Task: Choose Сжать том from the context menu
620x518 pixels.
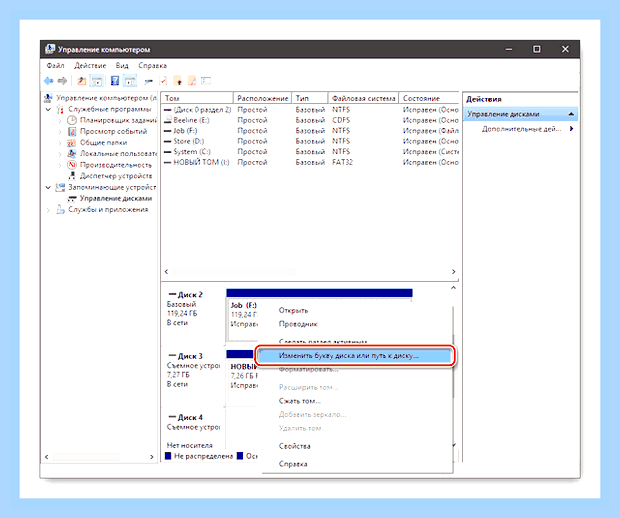Action: (300, 401)
